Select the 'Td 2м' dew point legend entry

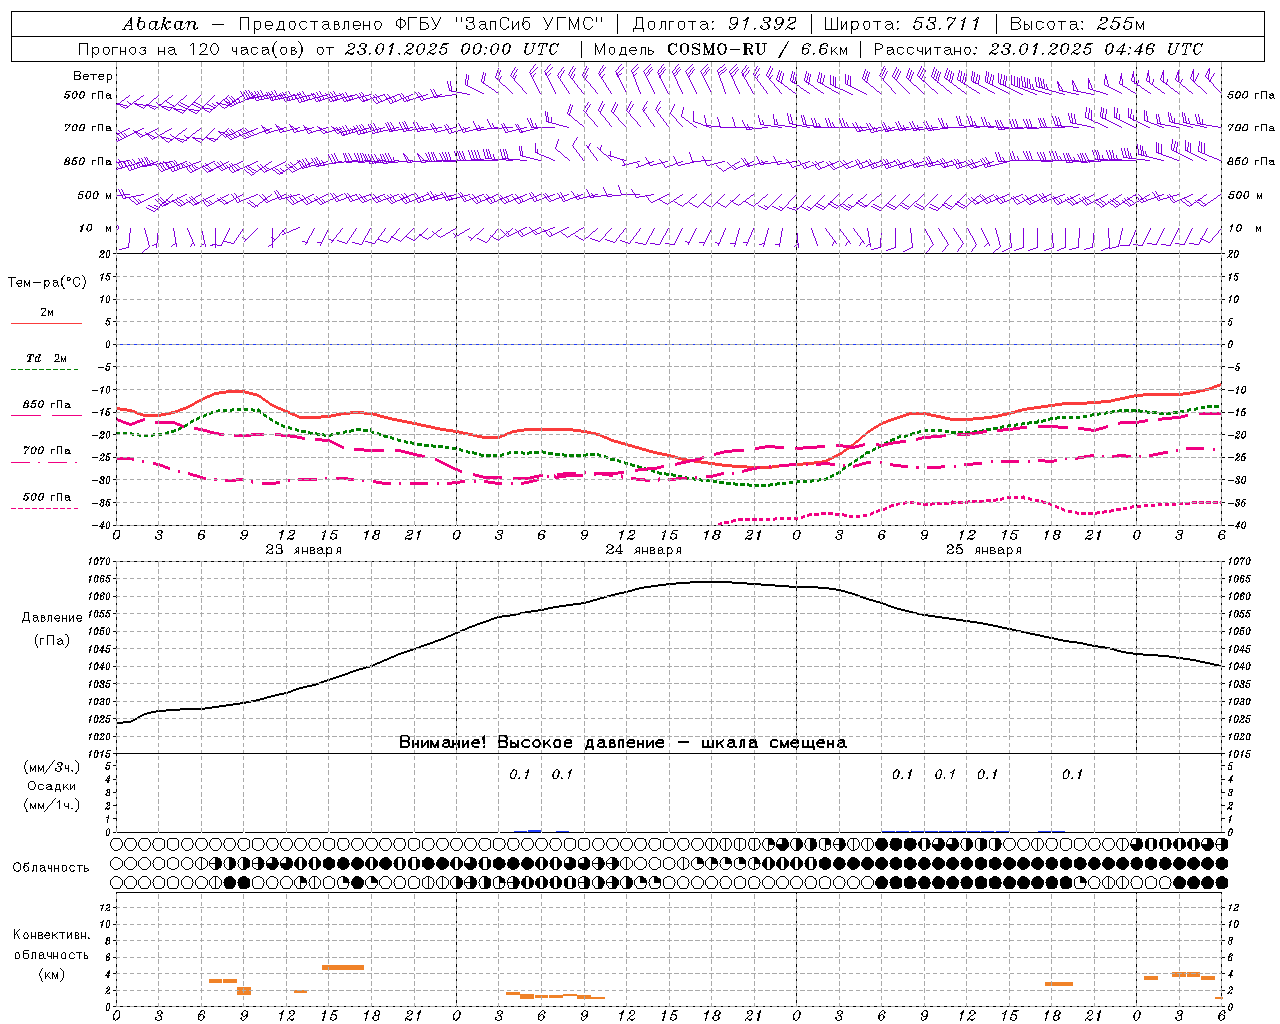47,358
